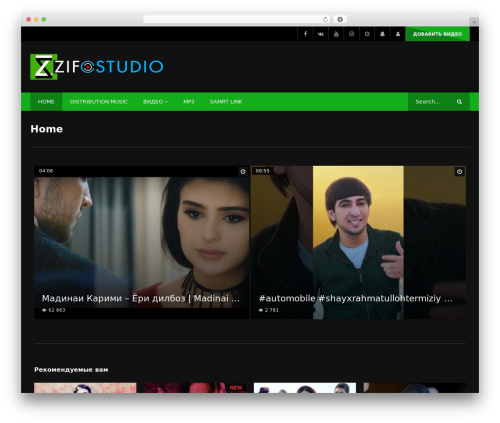Open the #automobile video thumbnail
The width and height of the screenshot is (500, 423).
coord(358,242)
